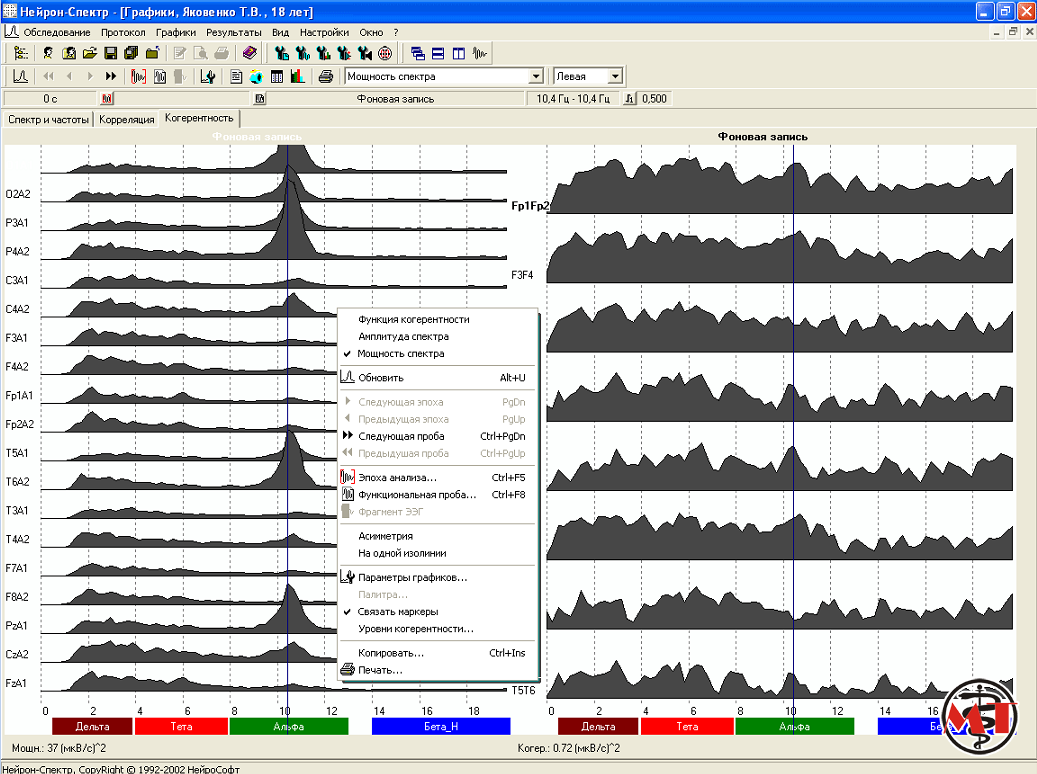The height and width of the screenshot is (774, 1037).
Task: Open the 'Левая' dropdown list
Action: pyautogui.click(x=588, y=76)
